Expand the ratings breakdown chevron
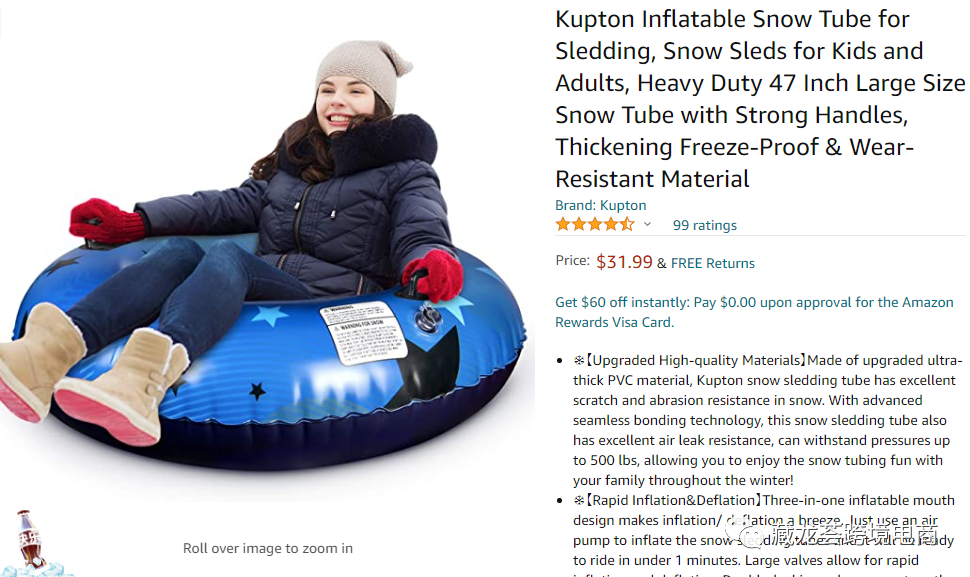This screenshot has height=577, width=970. point(647,224)
